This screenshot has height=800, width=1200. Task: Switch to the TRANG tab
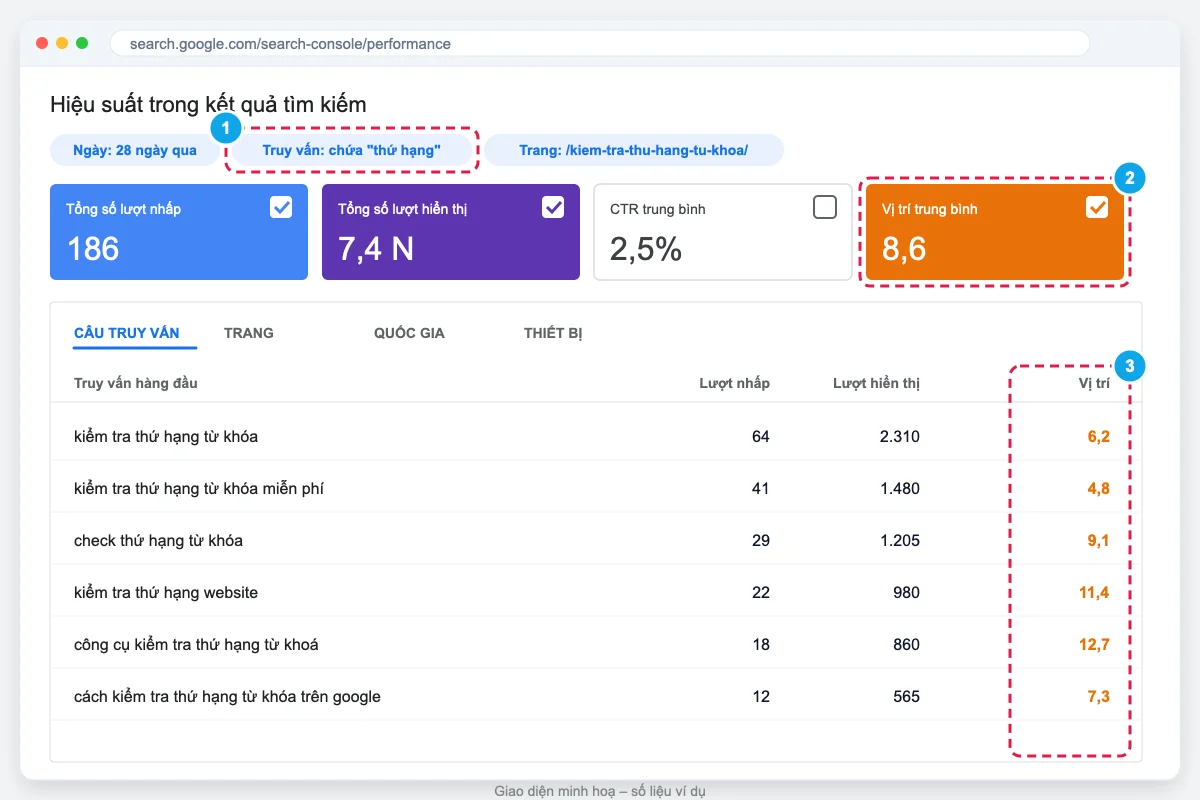pyautogui.click(x=249, y=333)
